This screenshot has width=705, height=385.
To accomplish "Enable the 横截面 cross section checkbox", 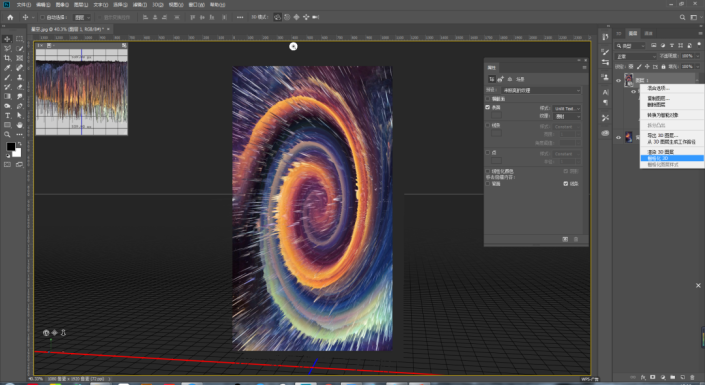I will 488,98.
